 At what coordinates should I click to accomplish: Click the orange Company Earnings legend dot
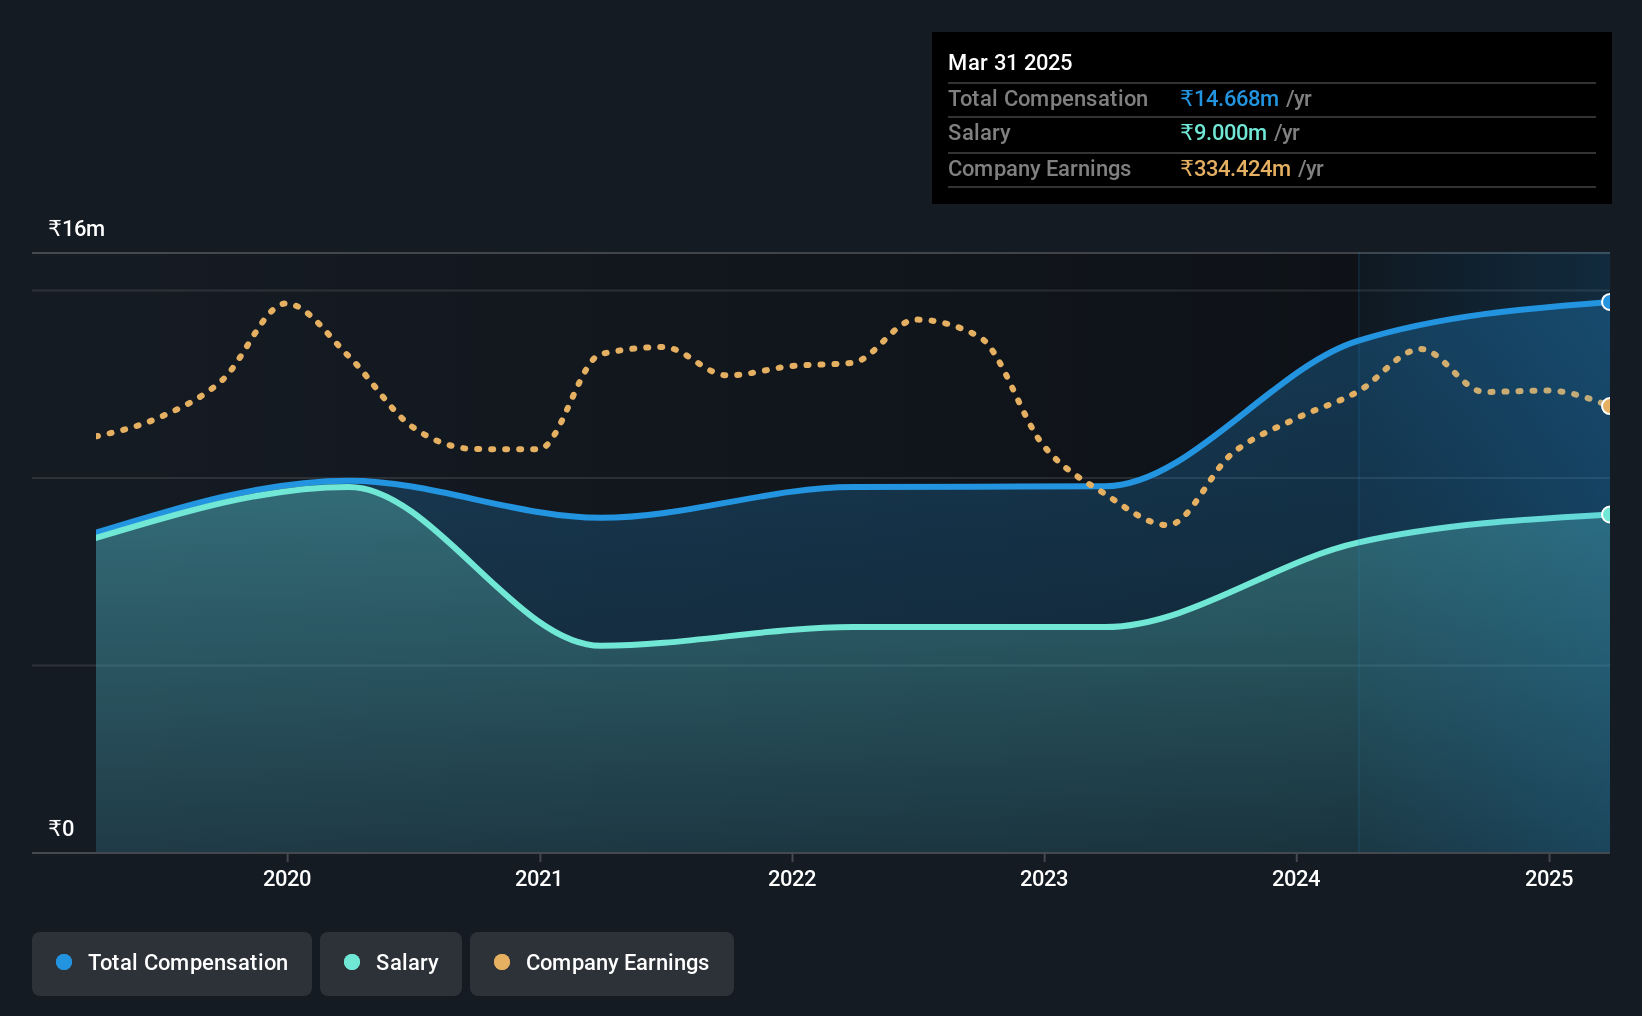click(x=502, y=962)
